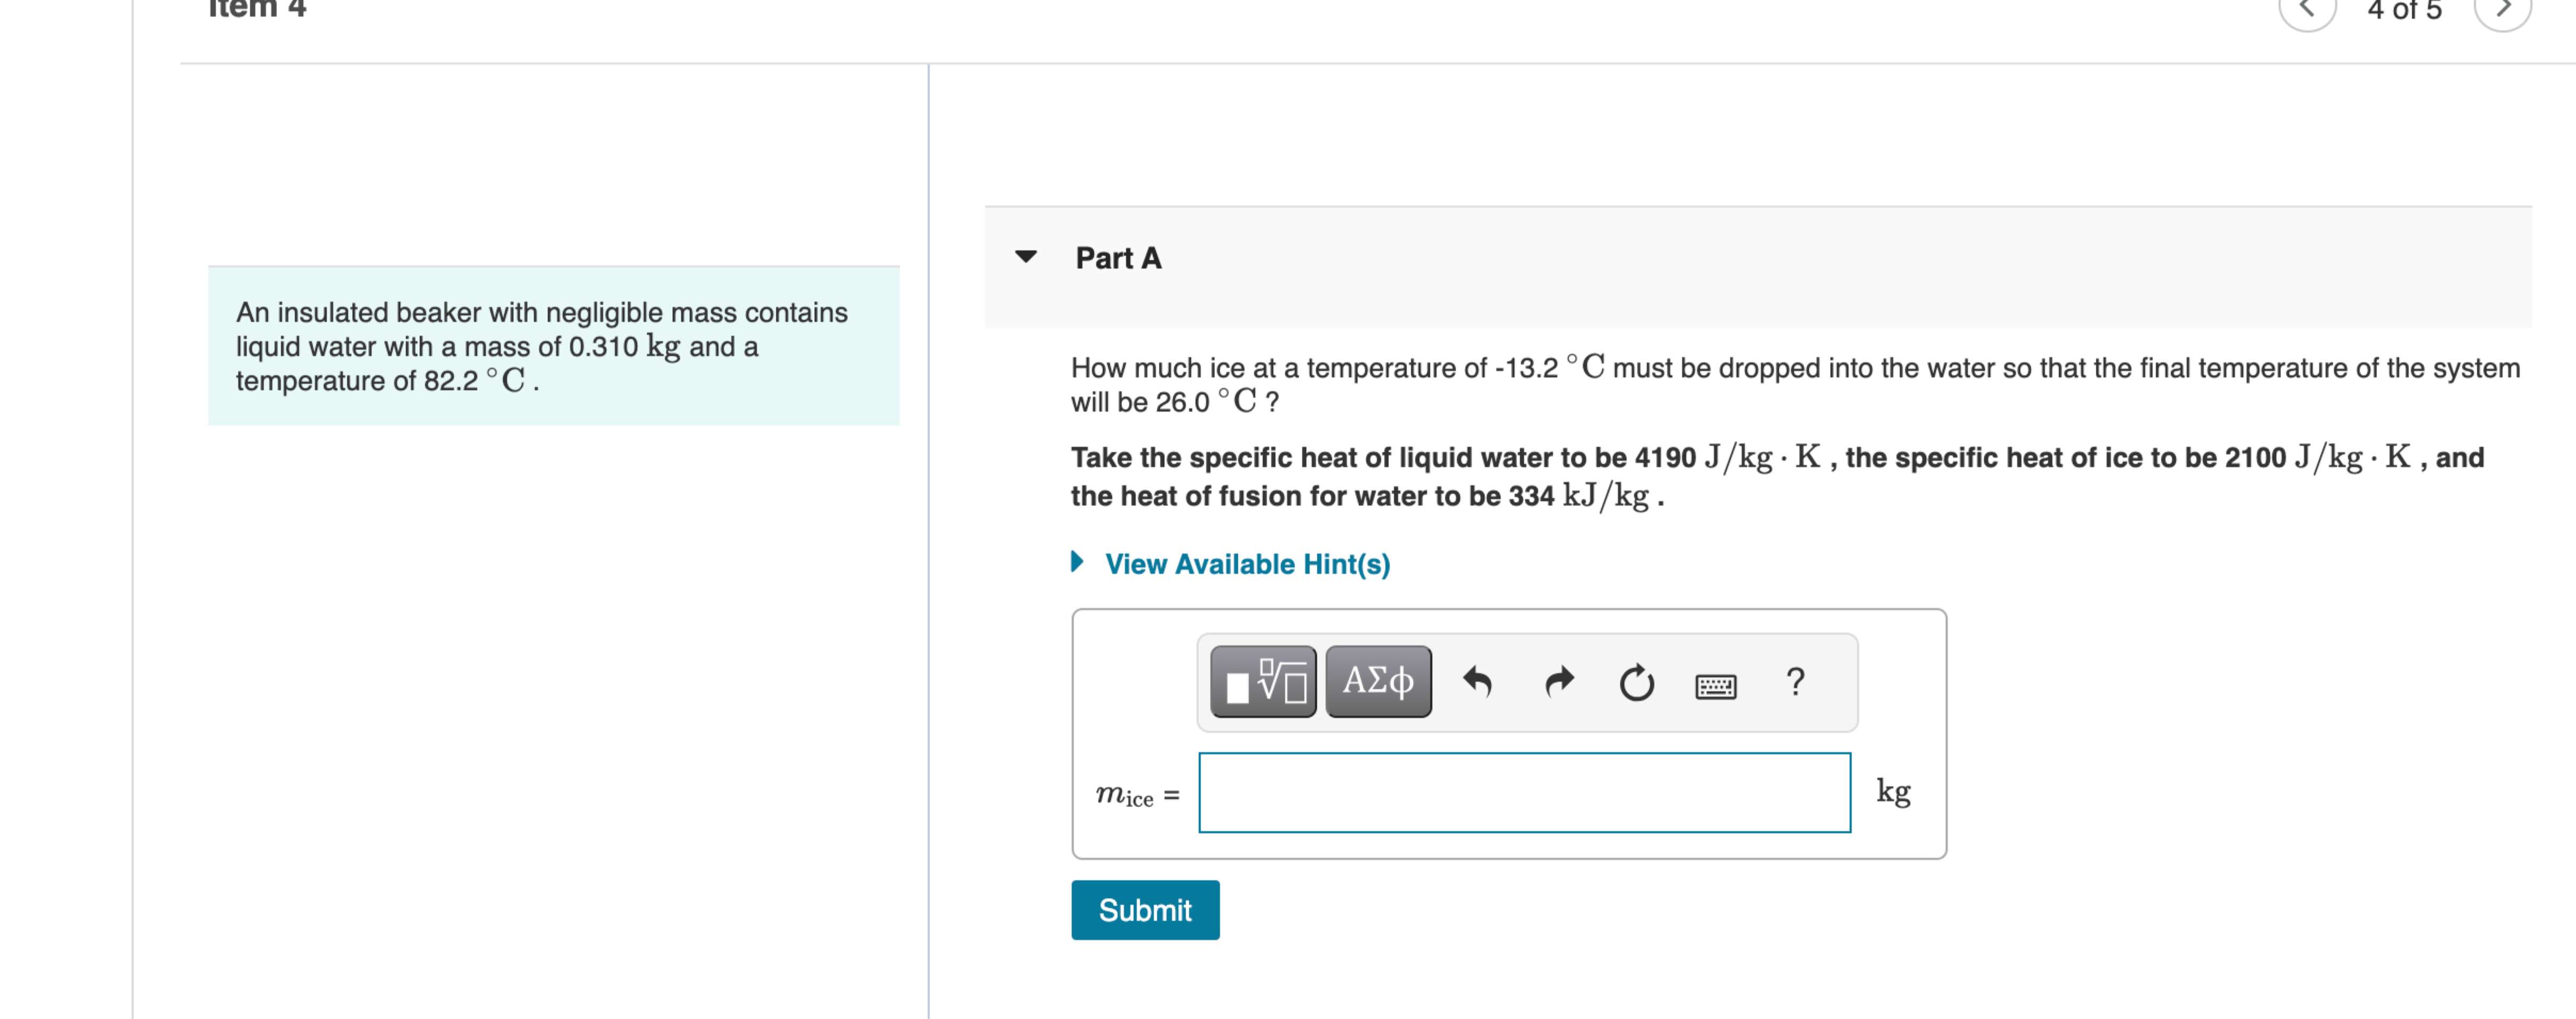Click the m_ice answer input field
Screen dimensions: 2576x1019
click(x=1525, y=792)
